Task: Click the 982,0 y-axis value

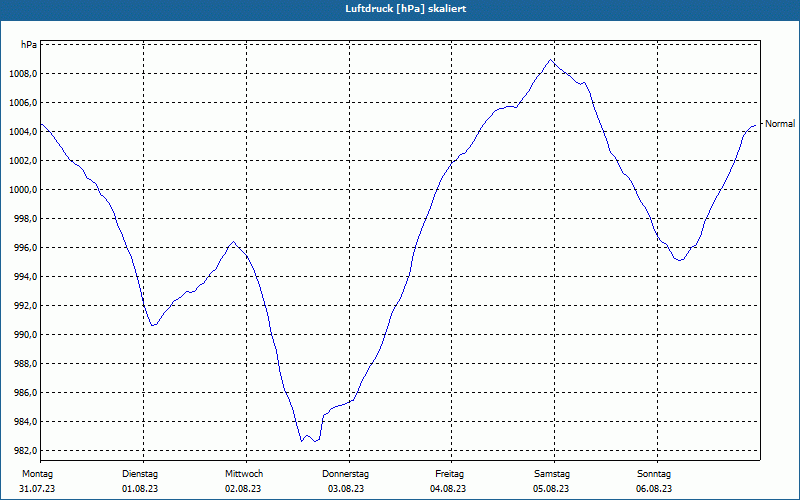Action: click(x=25, y=451)
